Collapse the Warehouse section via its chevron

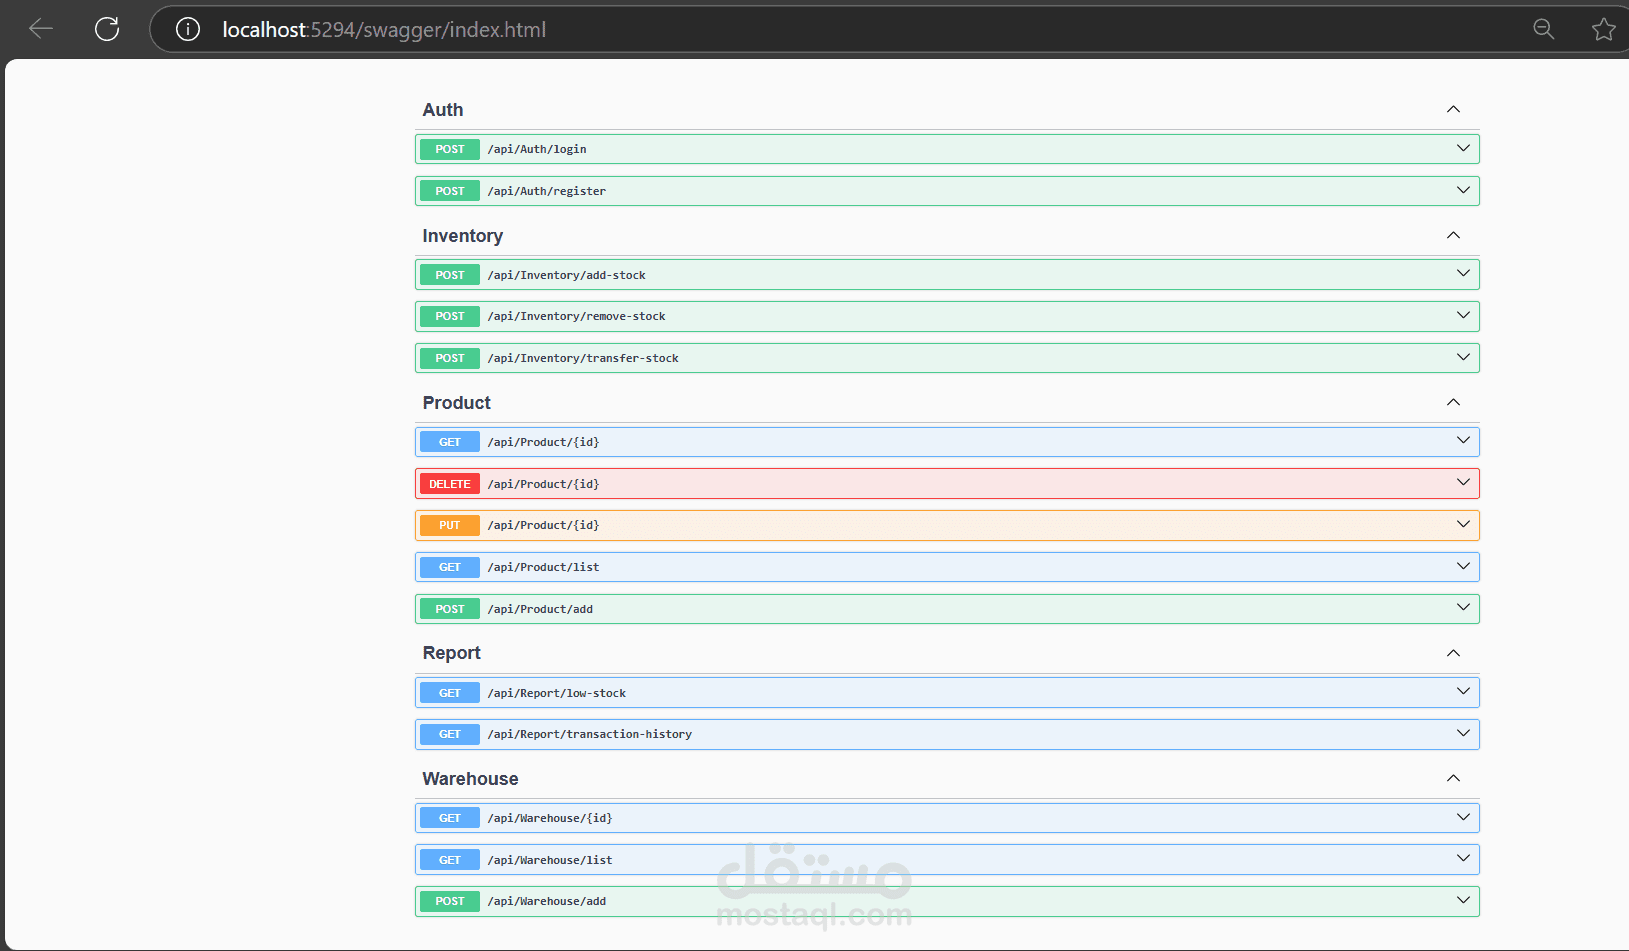click(1453, 778)
